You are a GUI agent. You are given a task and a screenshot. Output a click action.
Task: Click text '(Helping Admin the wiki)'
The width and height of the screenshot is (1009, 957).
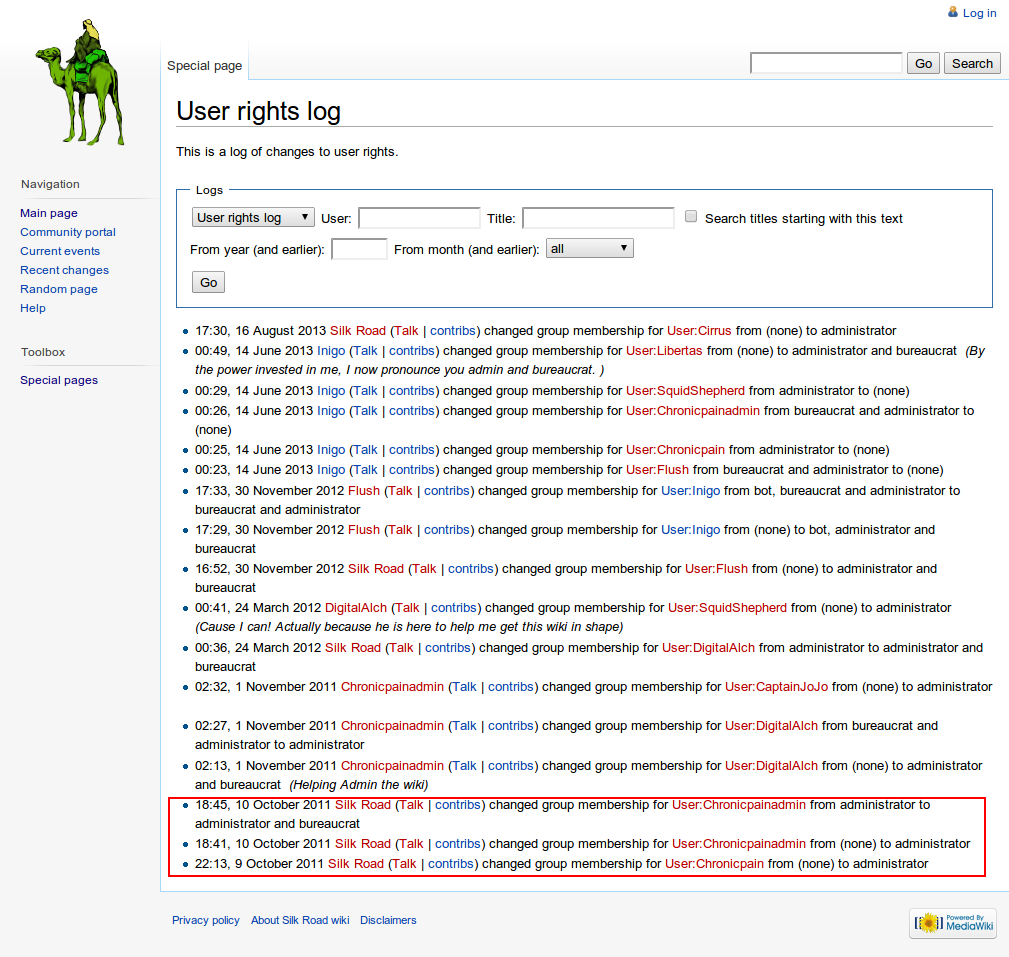[358, 785]
